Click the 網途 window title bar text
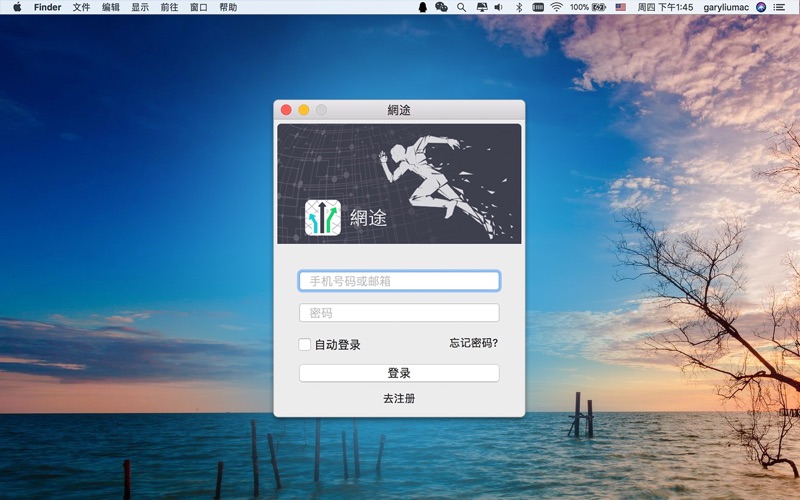Image resolution: width=800 pixels, height=500 pixels. point(399,110)
